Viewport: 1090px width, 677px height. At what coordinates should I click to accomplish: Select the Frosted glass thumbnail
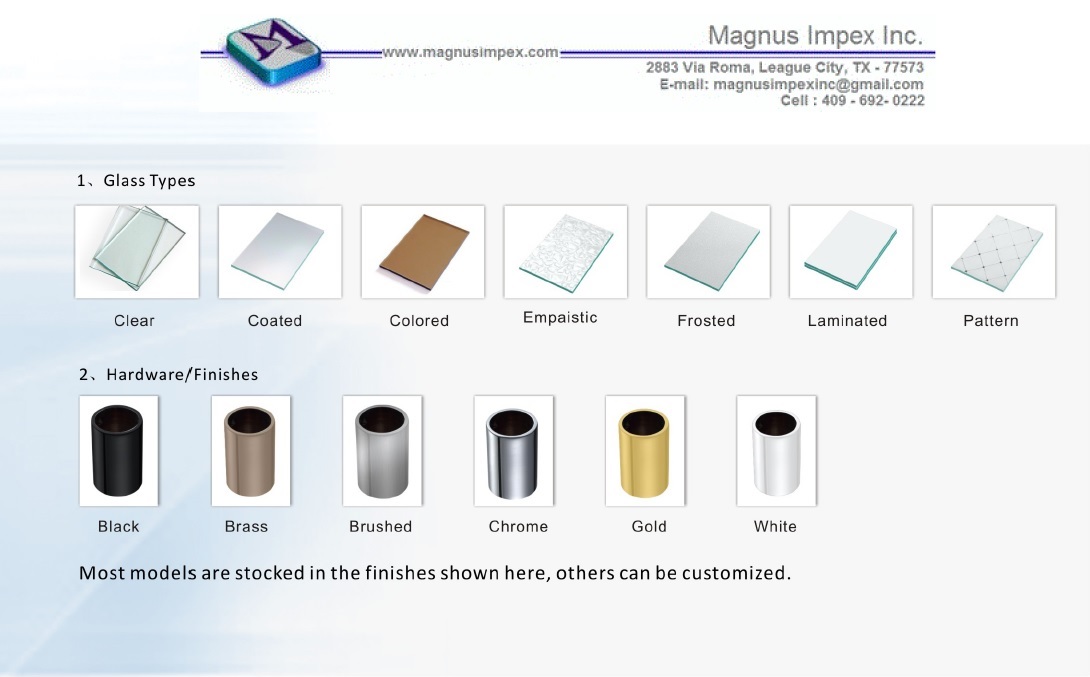click(708, 252)
